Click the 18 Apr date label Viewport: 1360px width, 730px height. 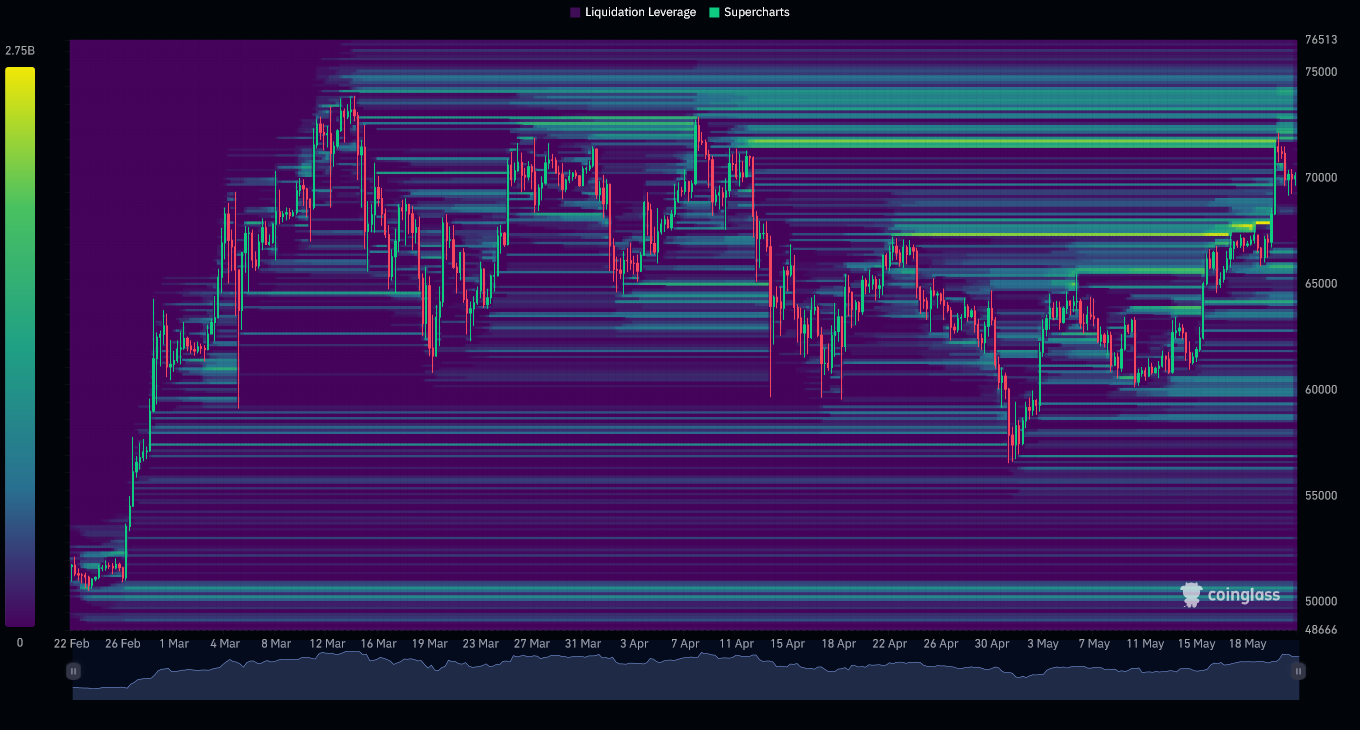click(x=838, y=644)
